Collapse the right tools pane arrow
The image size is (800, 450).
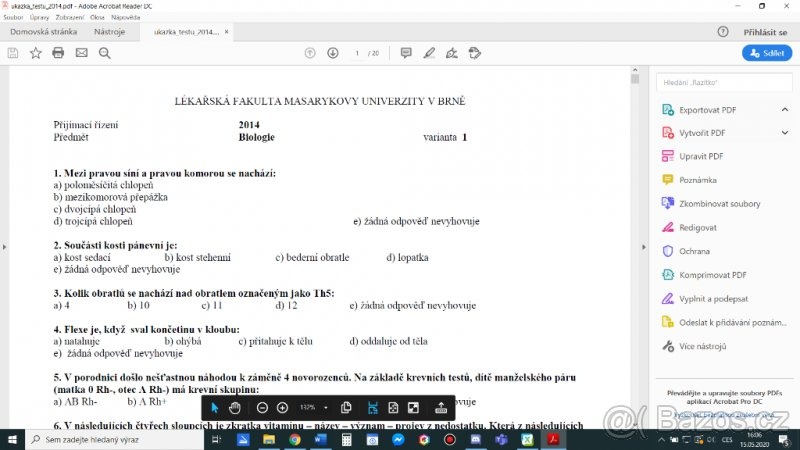[643, 247]
